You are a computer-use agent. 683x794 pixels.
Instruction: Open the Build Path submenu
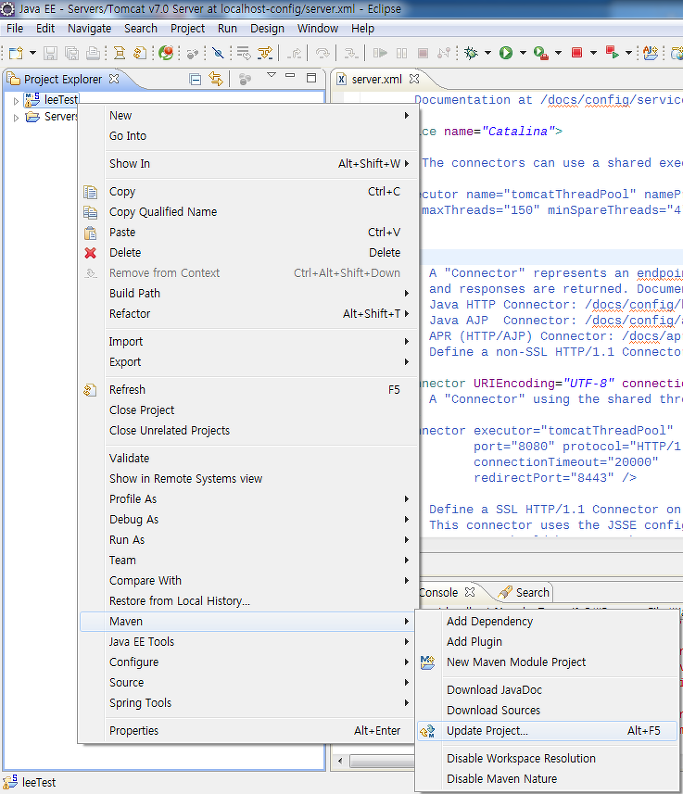248,294
